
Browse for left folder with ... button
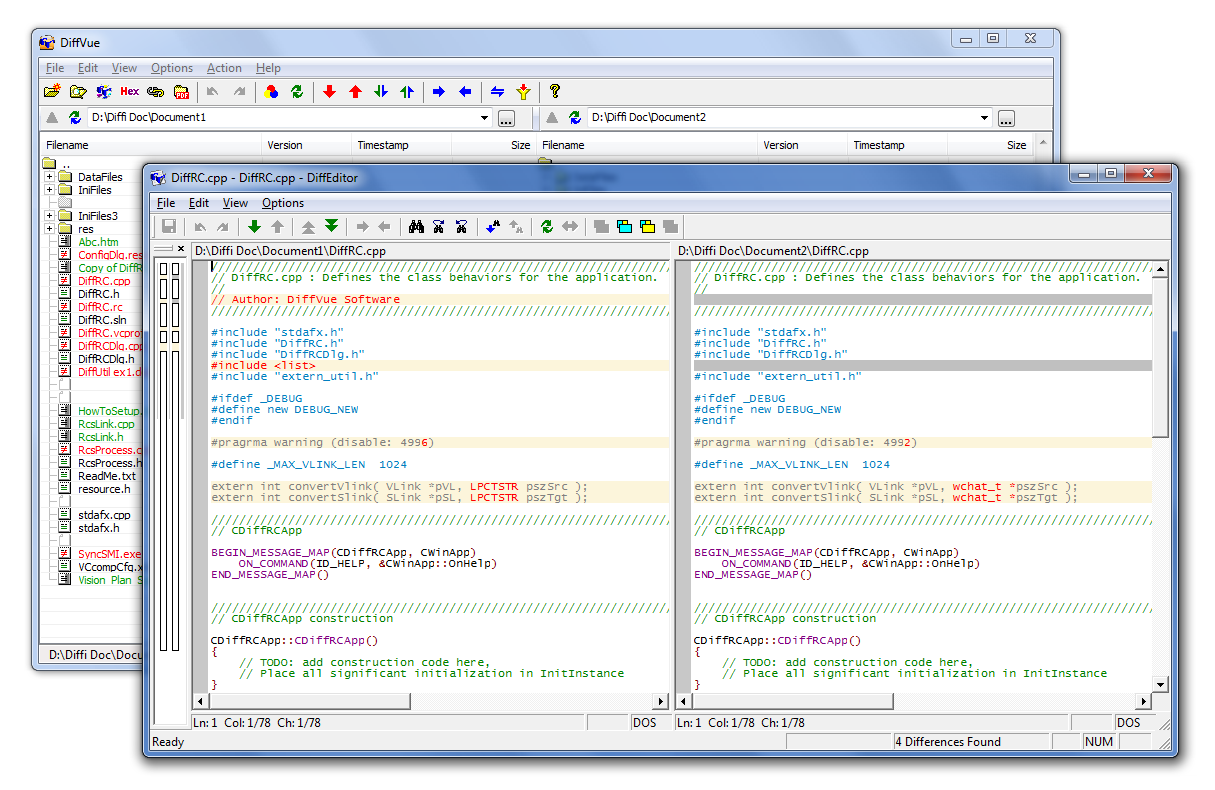tap(507, 119)
